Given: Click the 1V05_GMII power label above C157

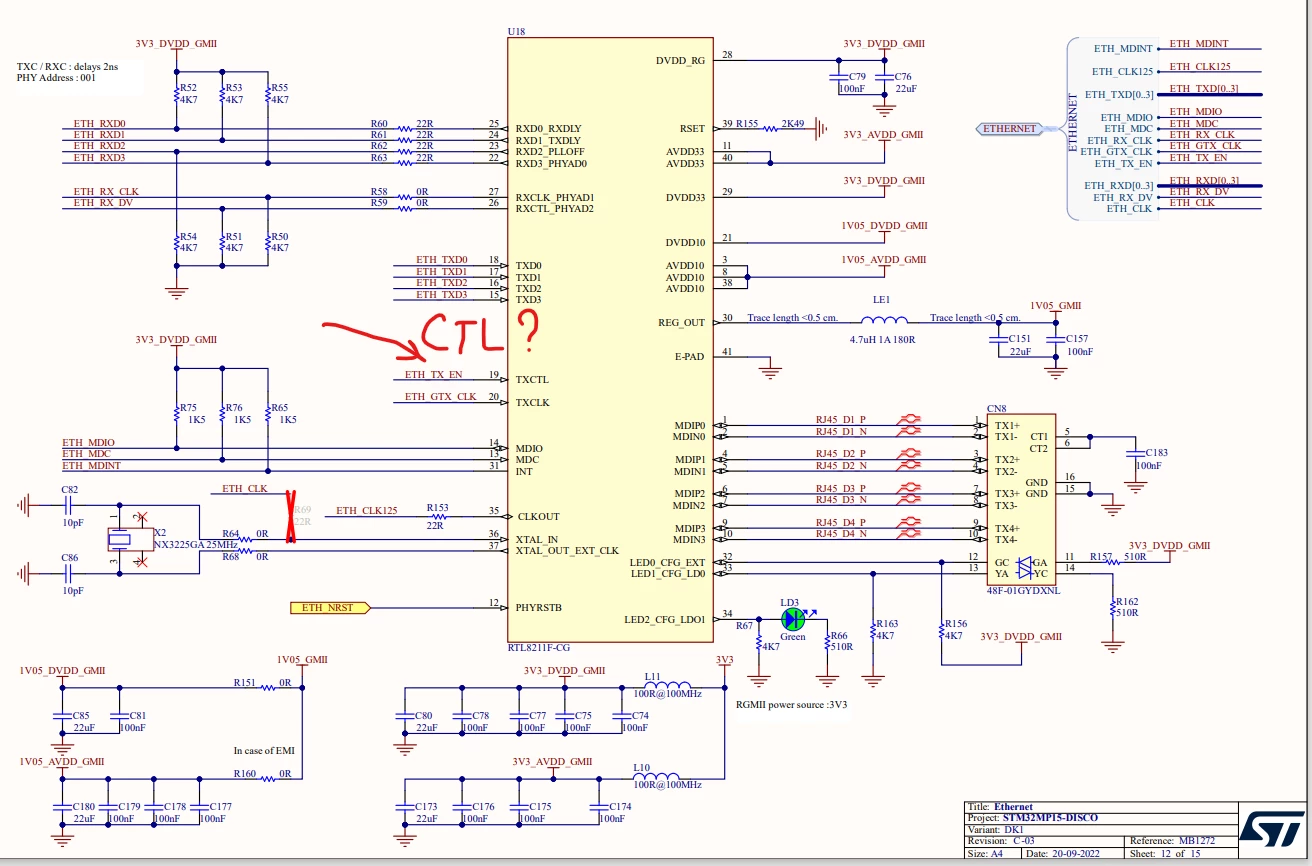Looking at the screenshot, I should (x=1055, y=306).
